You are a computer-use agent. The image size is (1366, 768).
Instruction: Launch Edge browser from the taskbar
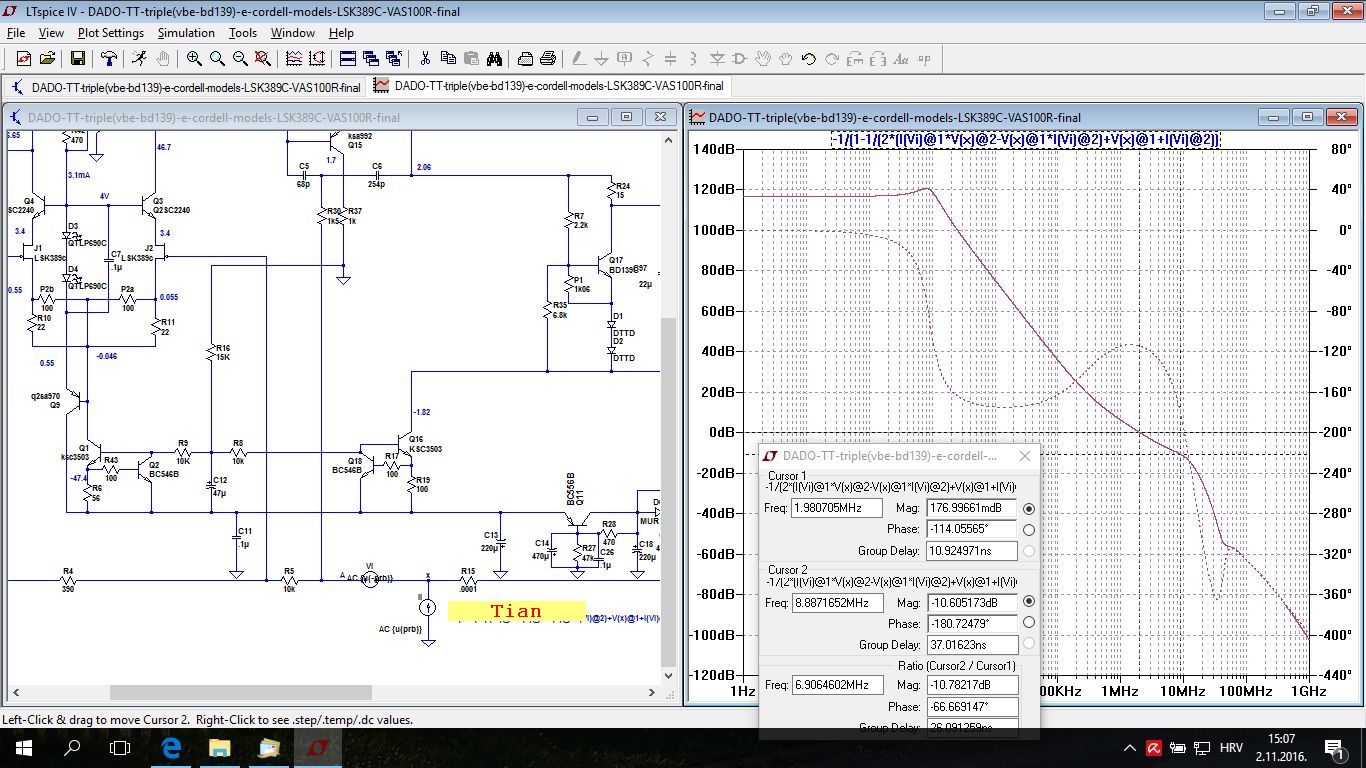coord(170,747)
